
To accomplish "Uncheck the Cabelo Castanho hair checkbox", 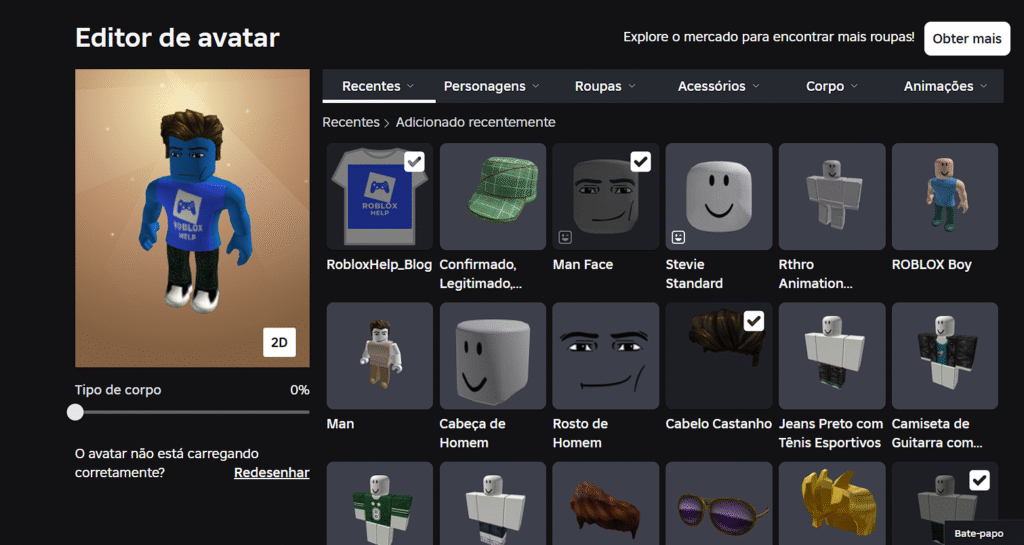I will [753, 321].
